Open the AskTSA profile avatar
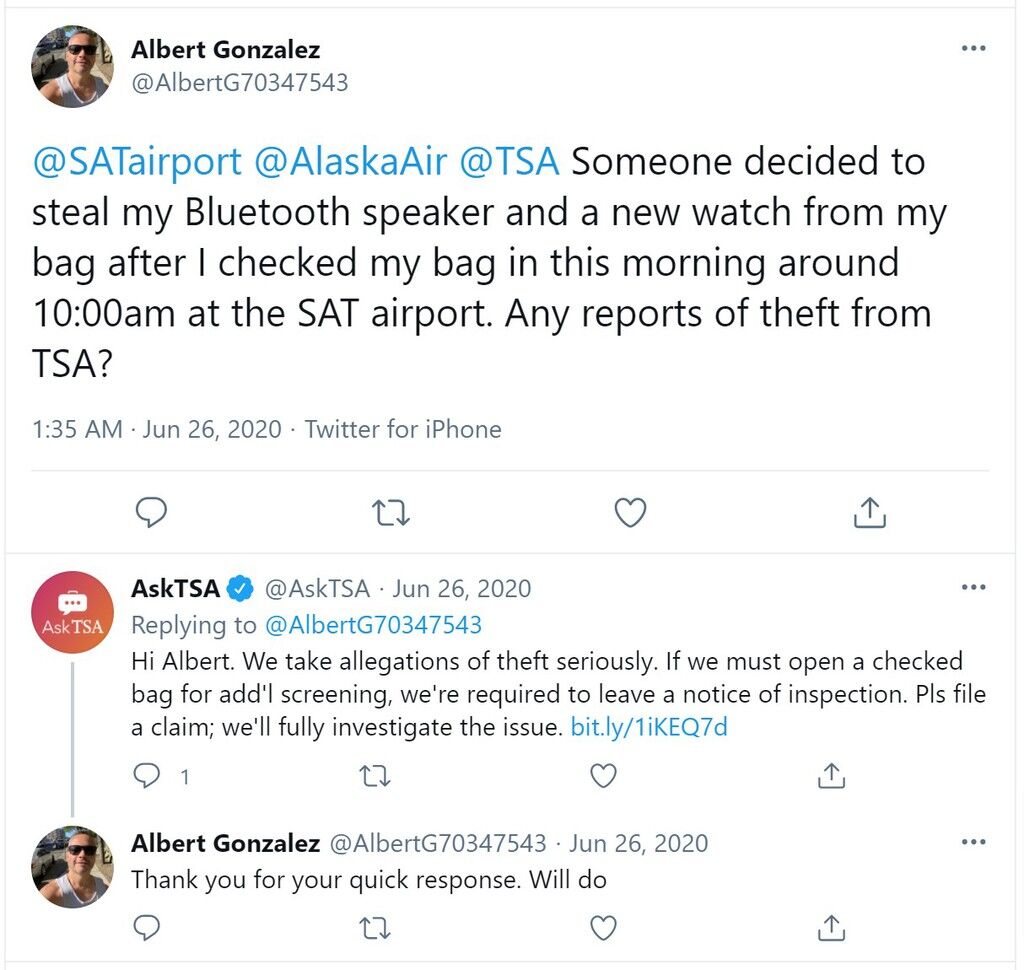The image size is (1024, 970). click(72, 612)
